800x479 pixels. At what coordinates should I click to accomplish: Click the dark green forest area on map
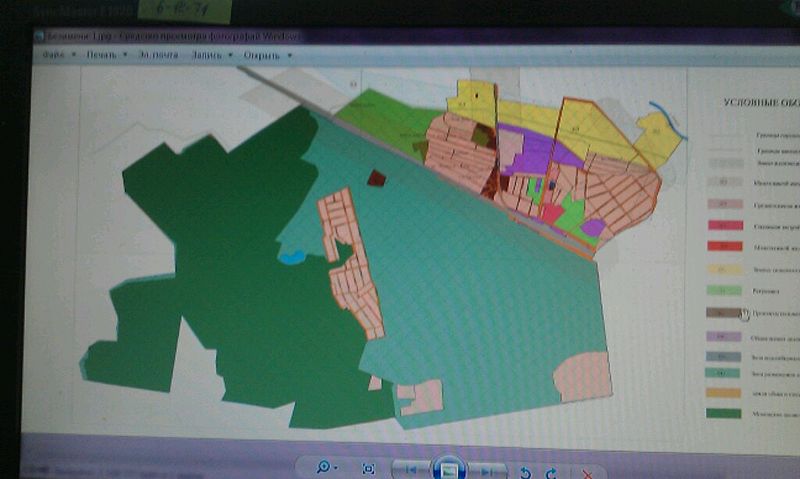[200, 250]
